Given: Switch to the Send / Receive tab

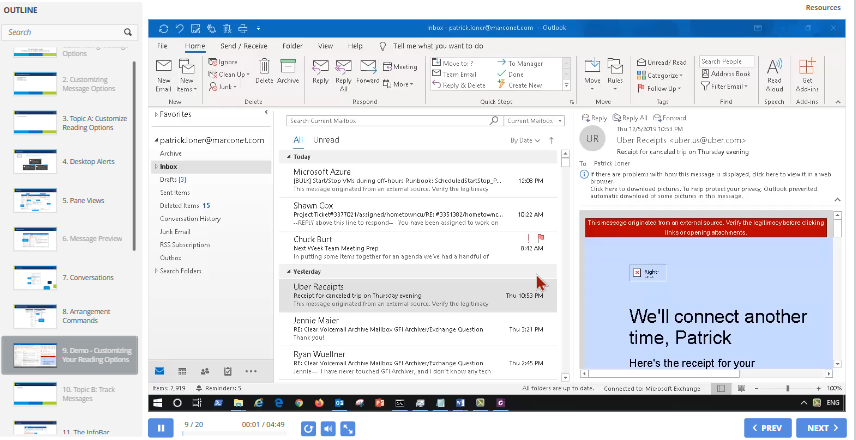Looking at the screenshot, I should pyautogui.click(x=243, y=46).
